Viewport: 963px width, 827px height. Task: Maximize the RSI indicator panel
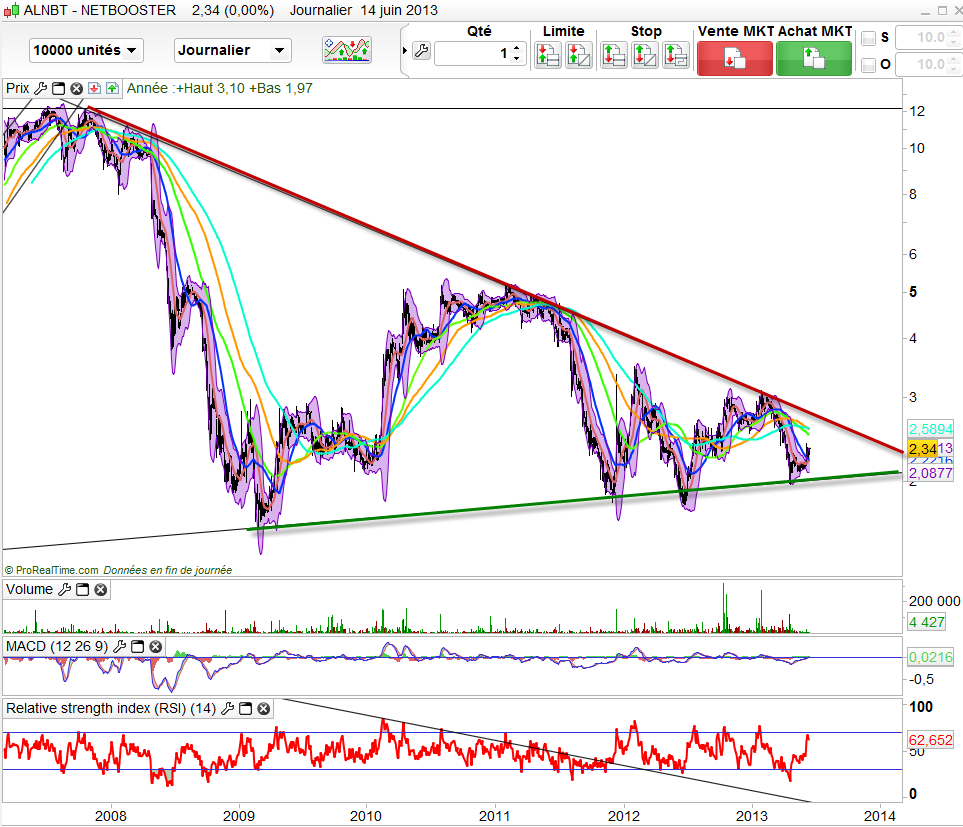[x=243, y=709]
